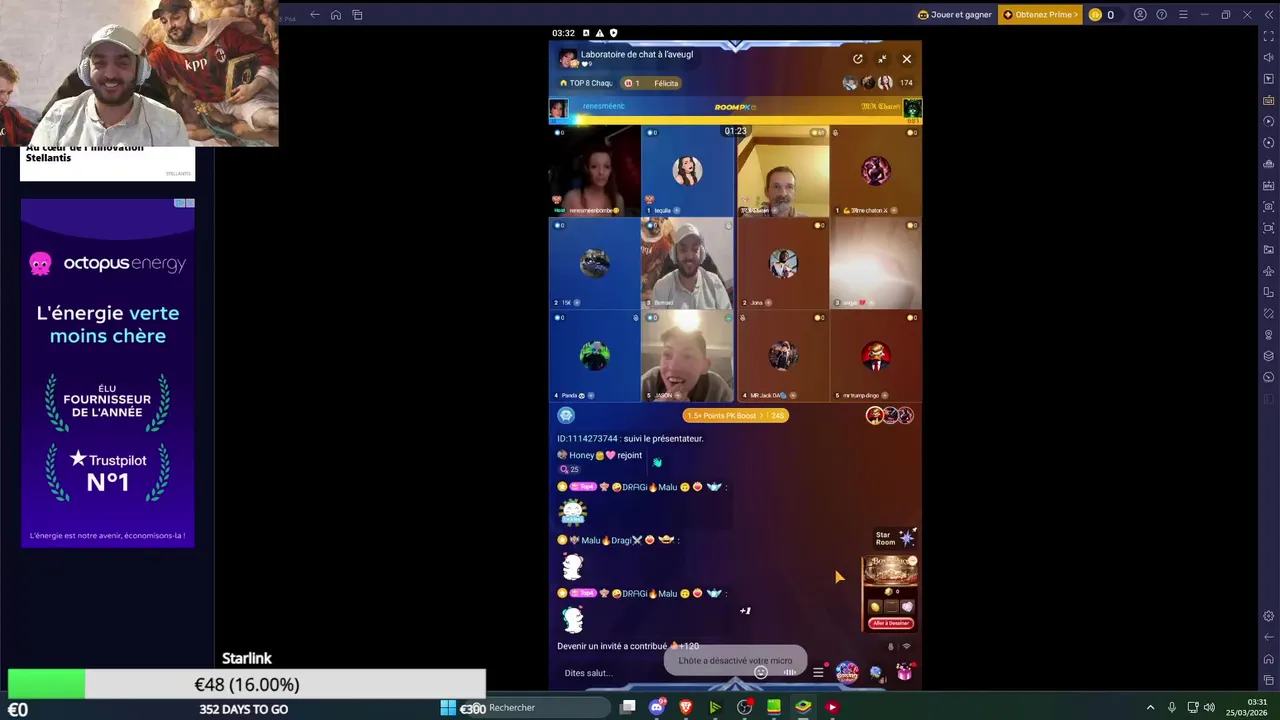
Task: Open the 174 viewers count list
Action: [x=906, y=83]
